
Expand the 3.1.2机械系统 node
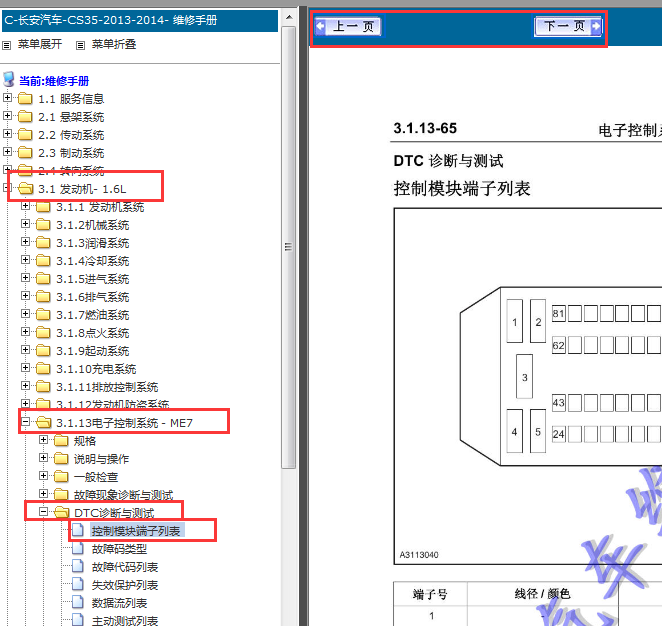25,223
